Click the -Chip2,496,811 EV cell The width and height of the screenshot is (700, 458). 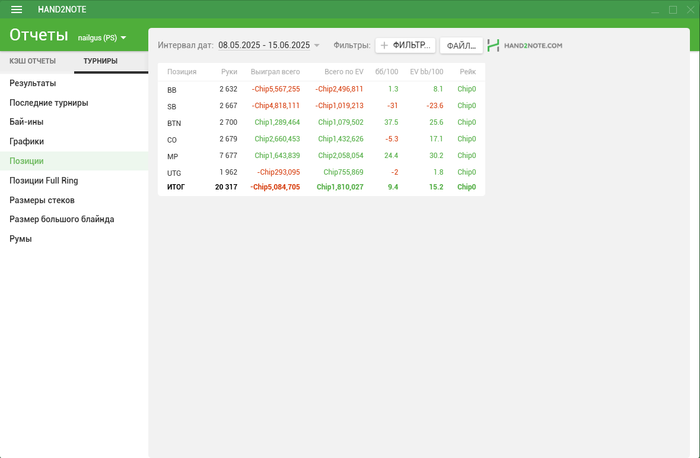(339, 89)
